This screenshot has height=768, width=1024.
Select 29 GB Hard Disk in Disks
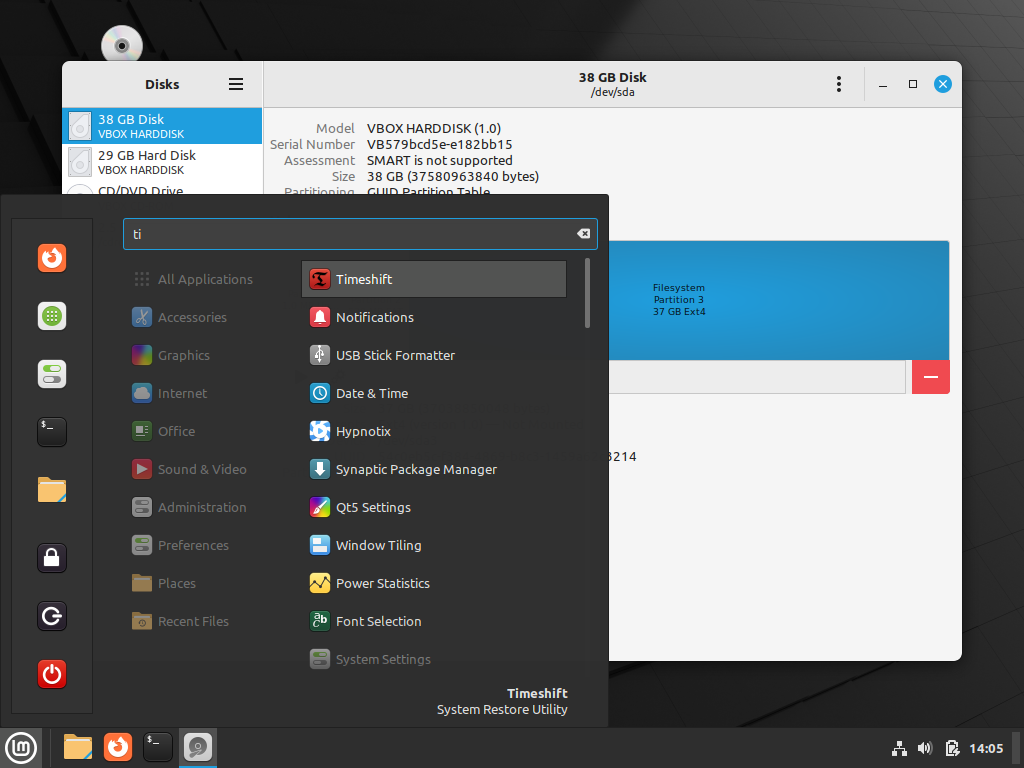tap(163, 162)
